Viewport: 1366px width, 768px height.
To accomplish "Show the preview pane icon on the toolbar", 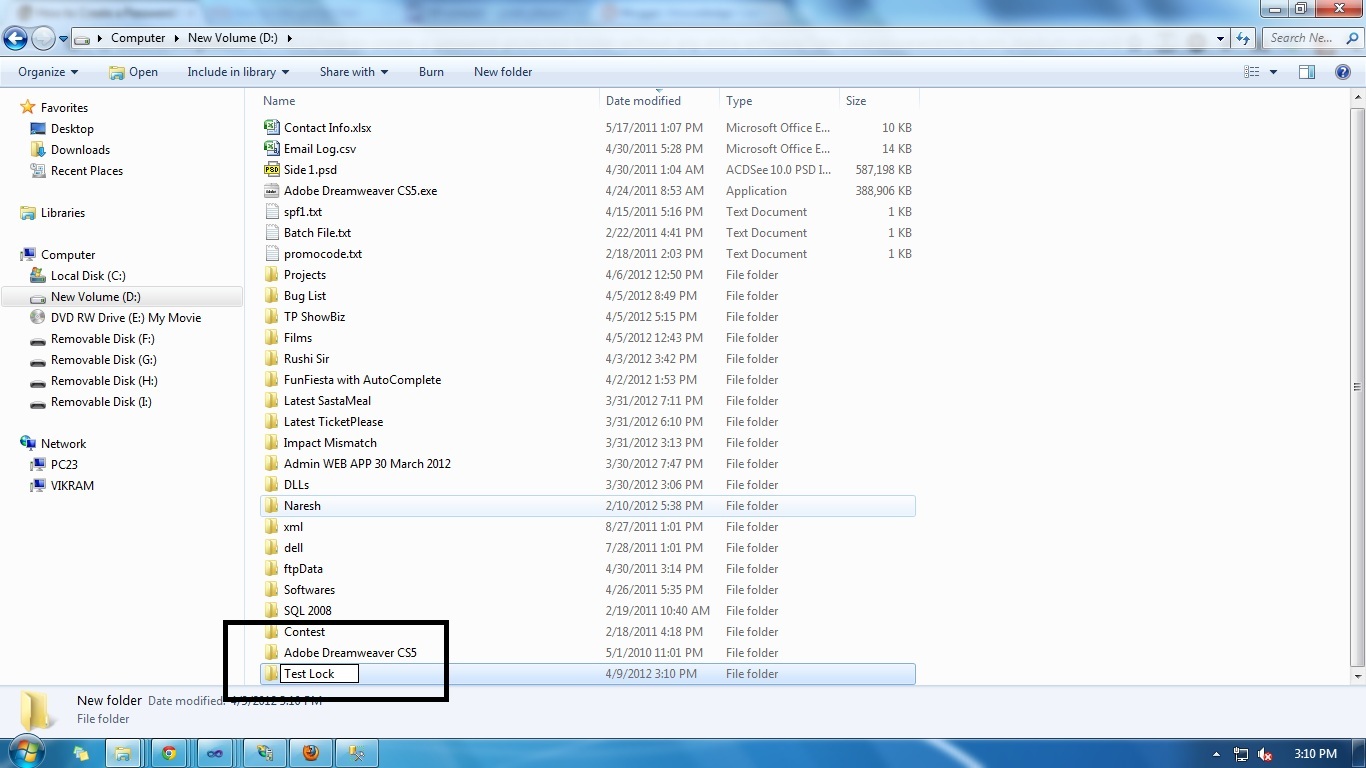I will point(1307,71).
